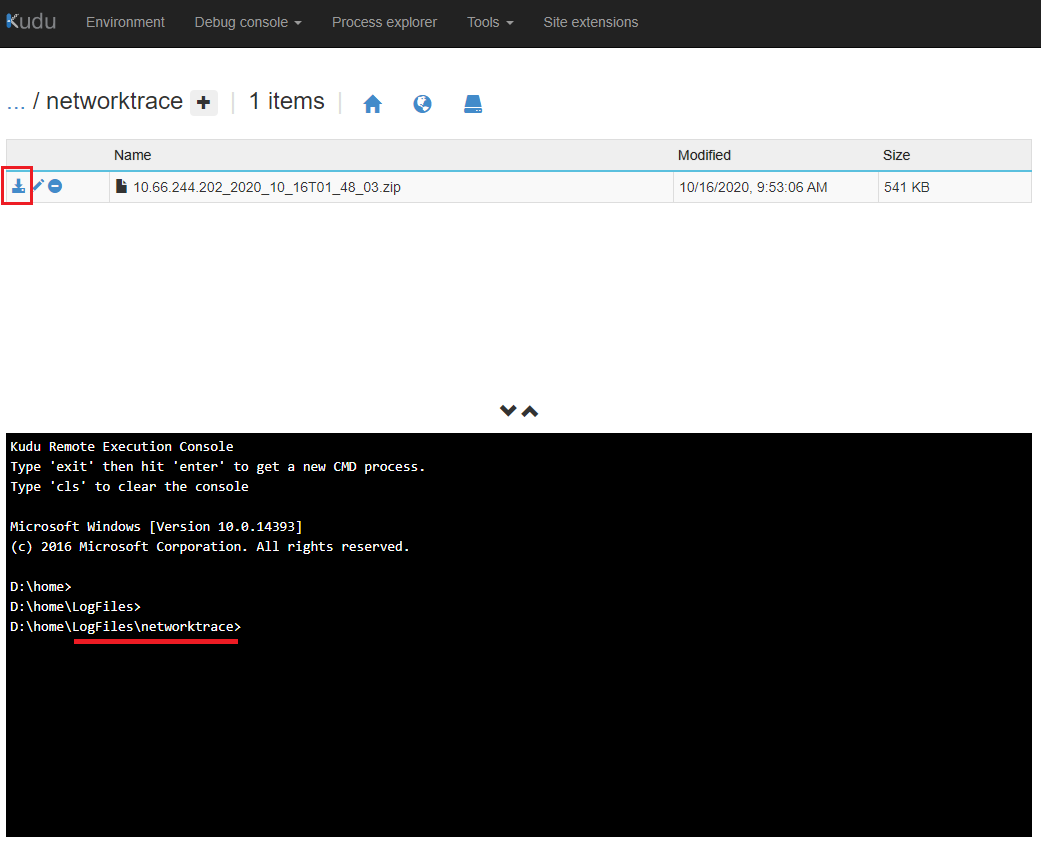Click the plus icon to add new item
Viewport: 1041px width, 844px height.
(x=204, y=102)
